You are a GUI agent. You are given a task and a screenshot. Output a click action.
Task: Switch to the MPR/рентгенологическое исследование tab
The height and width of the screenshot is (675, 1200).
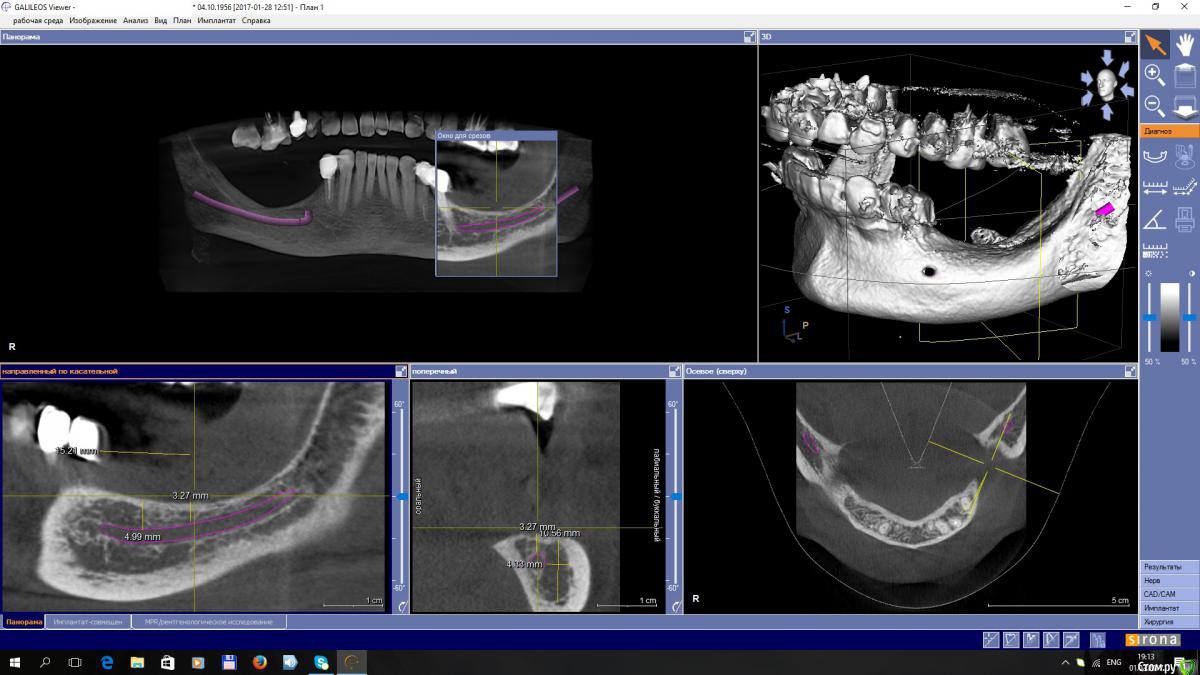click(x=208, y=622)
